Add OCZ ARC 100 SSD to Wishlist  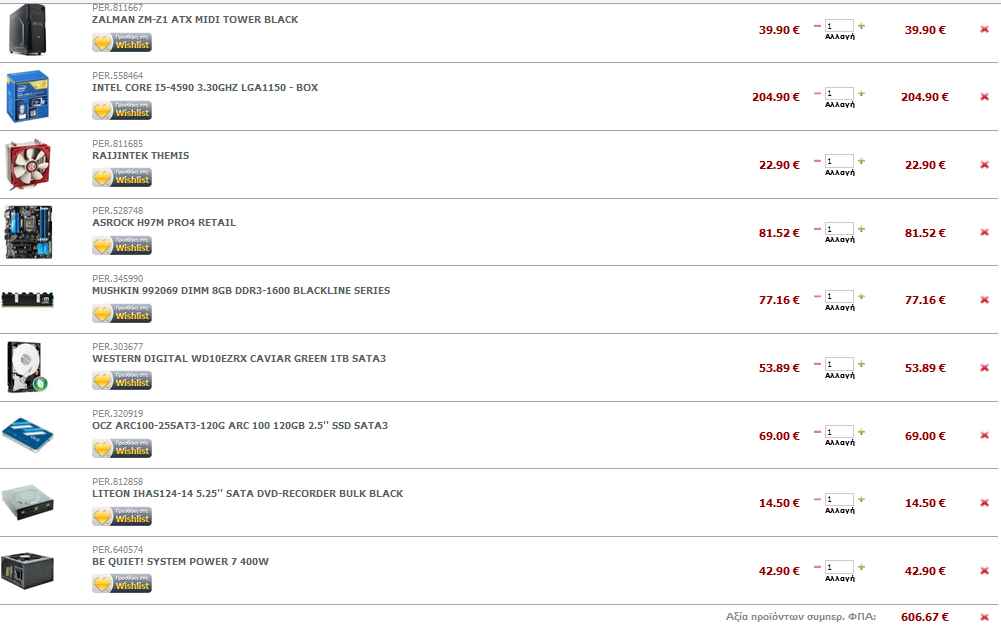point(122,449)
